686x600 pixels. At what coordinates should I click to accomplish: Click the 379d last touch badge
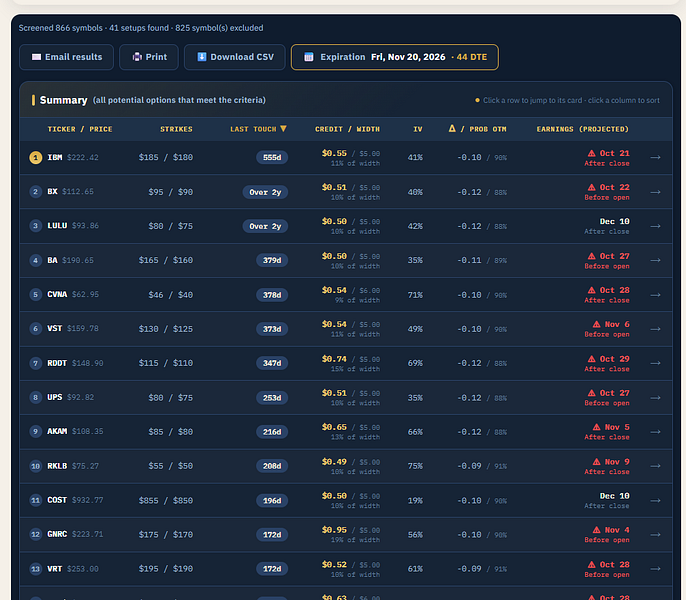[x=272, y=260]
